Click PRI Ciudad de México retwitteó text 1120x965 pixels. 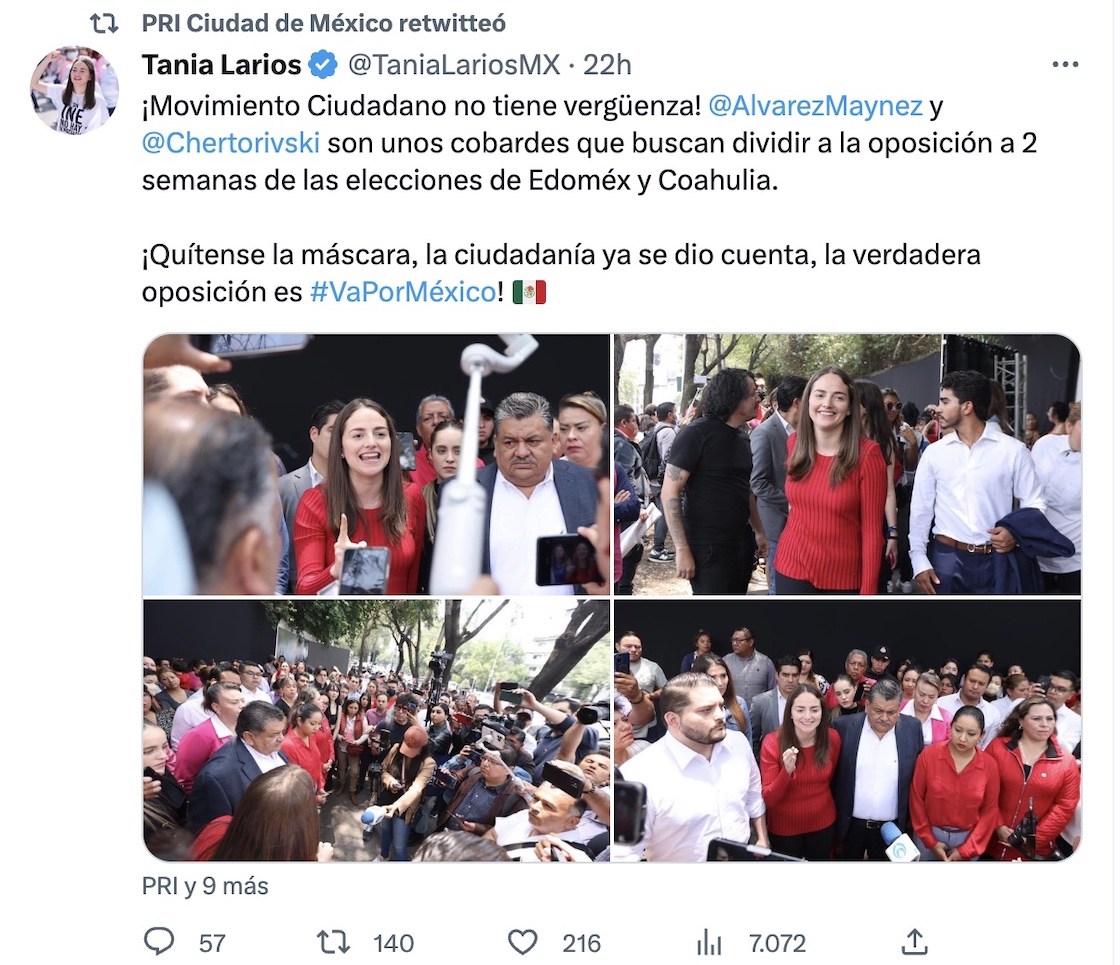point(324,24)
